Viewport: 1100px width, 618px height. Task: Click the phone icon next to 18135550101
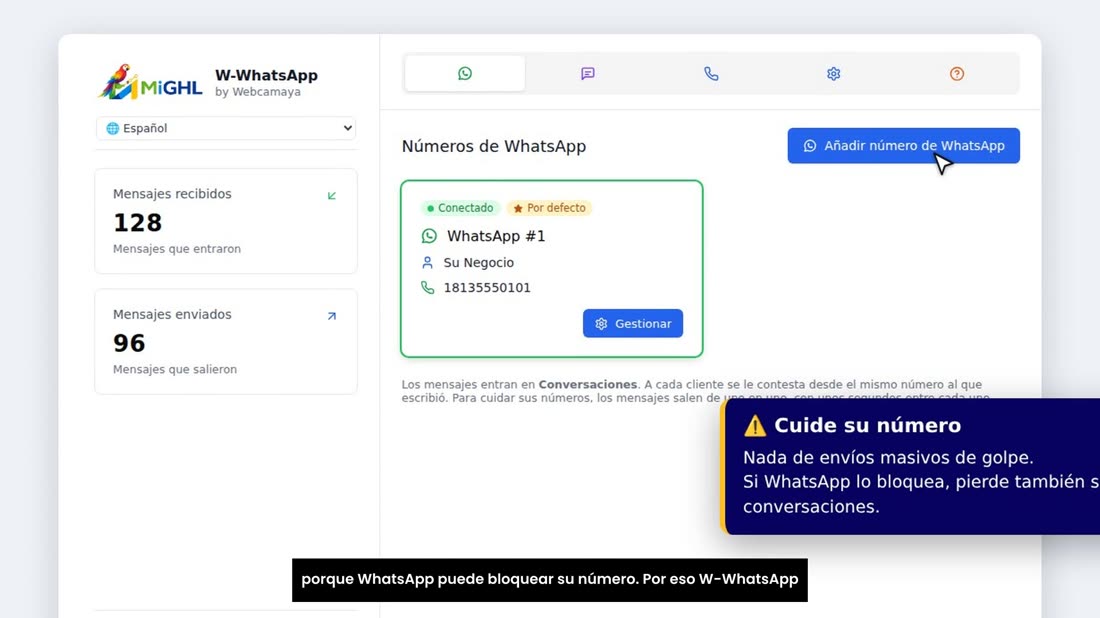click(x=427, y=288)
